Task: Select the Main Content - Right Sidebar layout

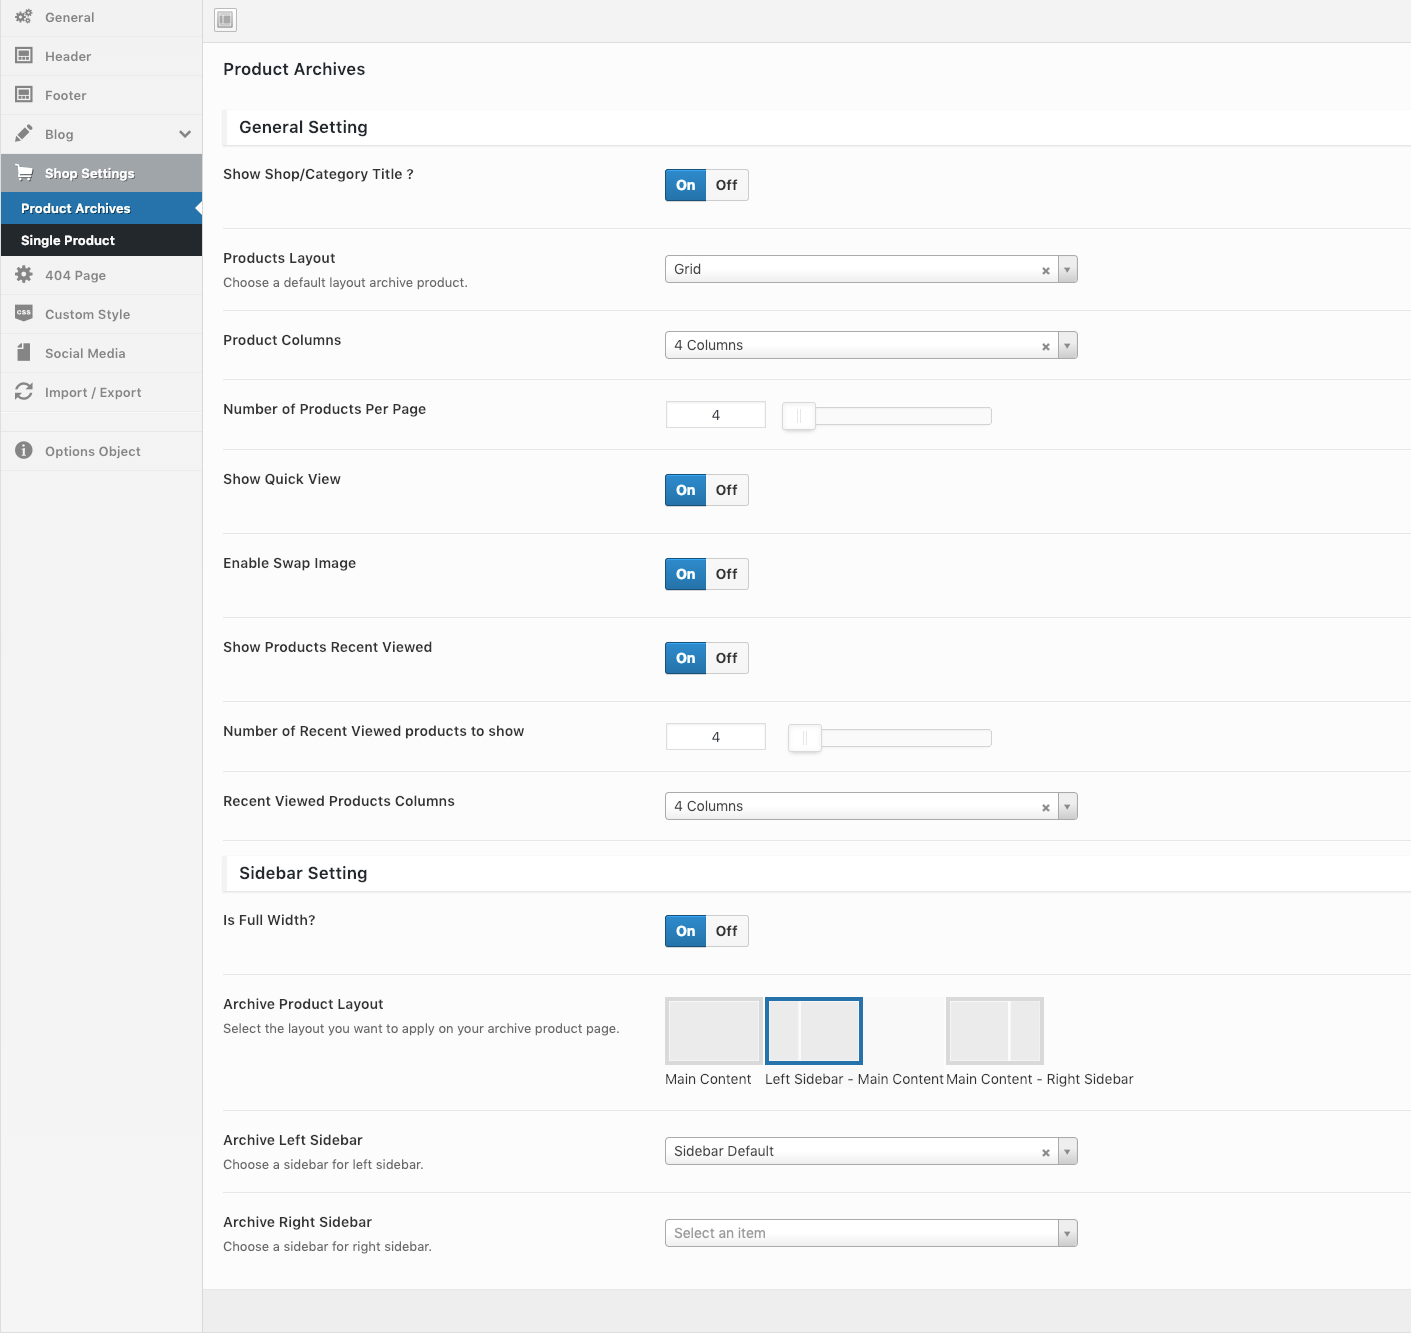Action: (995, 1031)
